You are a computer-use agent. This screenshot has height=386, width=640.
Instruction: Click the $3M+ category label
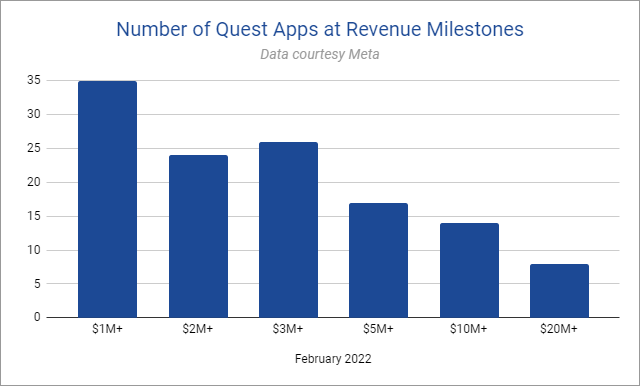click(x=288, y=329)
